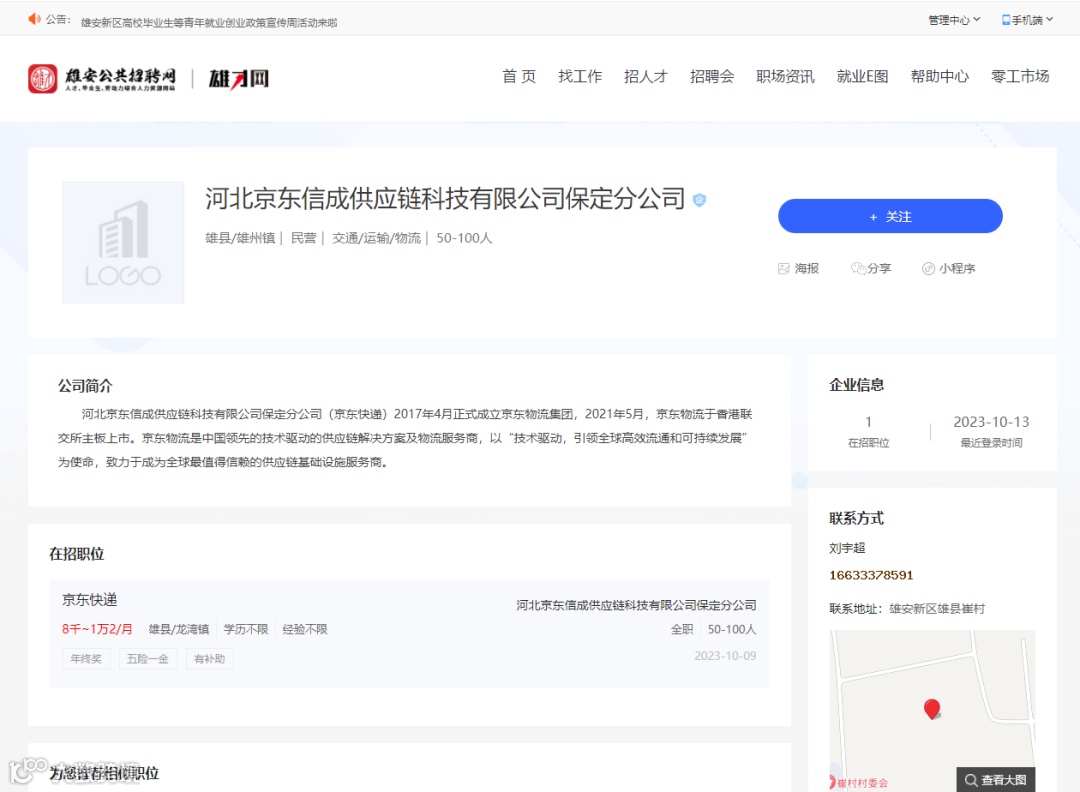
Task: Click the 查看大图 map button
Action: coord(995,780)
